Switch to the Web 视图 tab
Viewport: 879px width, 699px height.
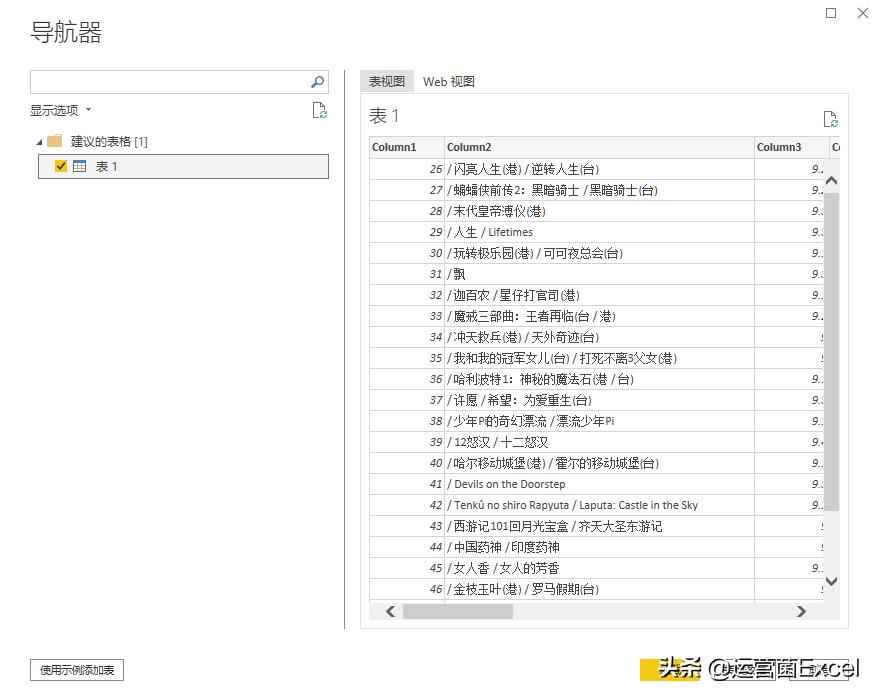coord(448,81)
